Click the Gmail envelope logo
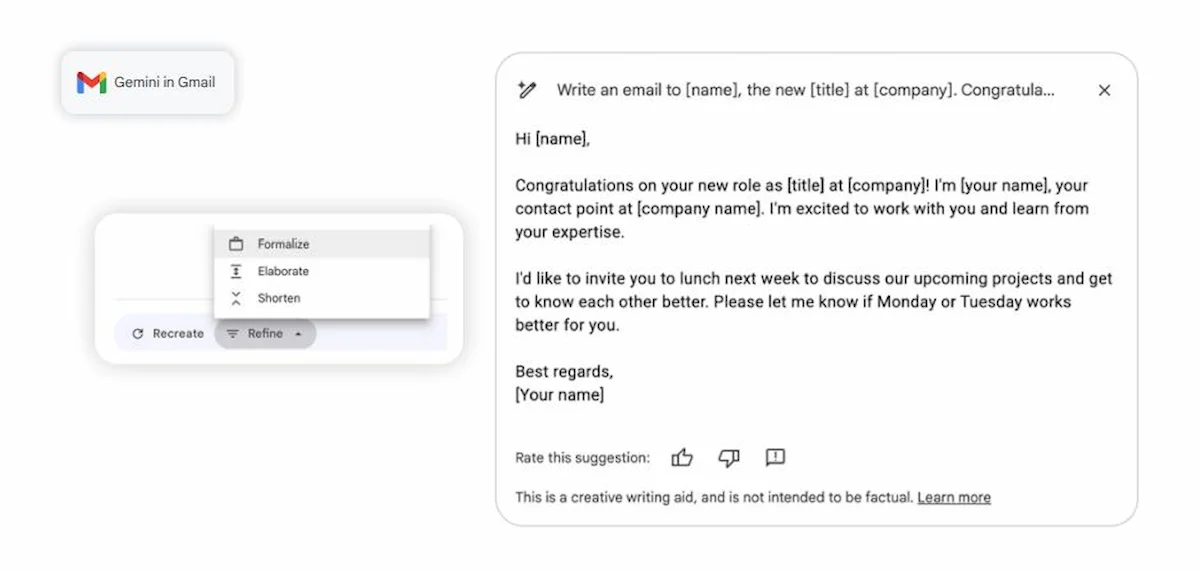 (x=92, y=82)
